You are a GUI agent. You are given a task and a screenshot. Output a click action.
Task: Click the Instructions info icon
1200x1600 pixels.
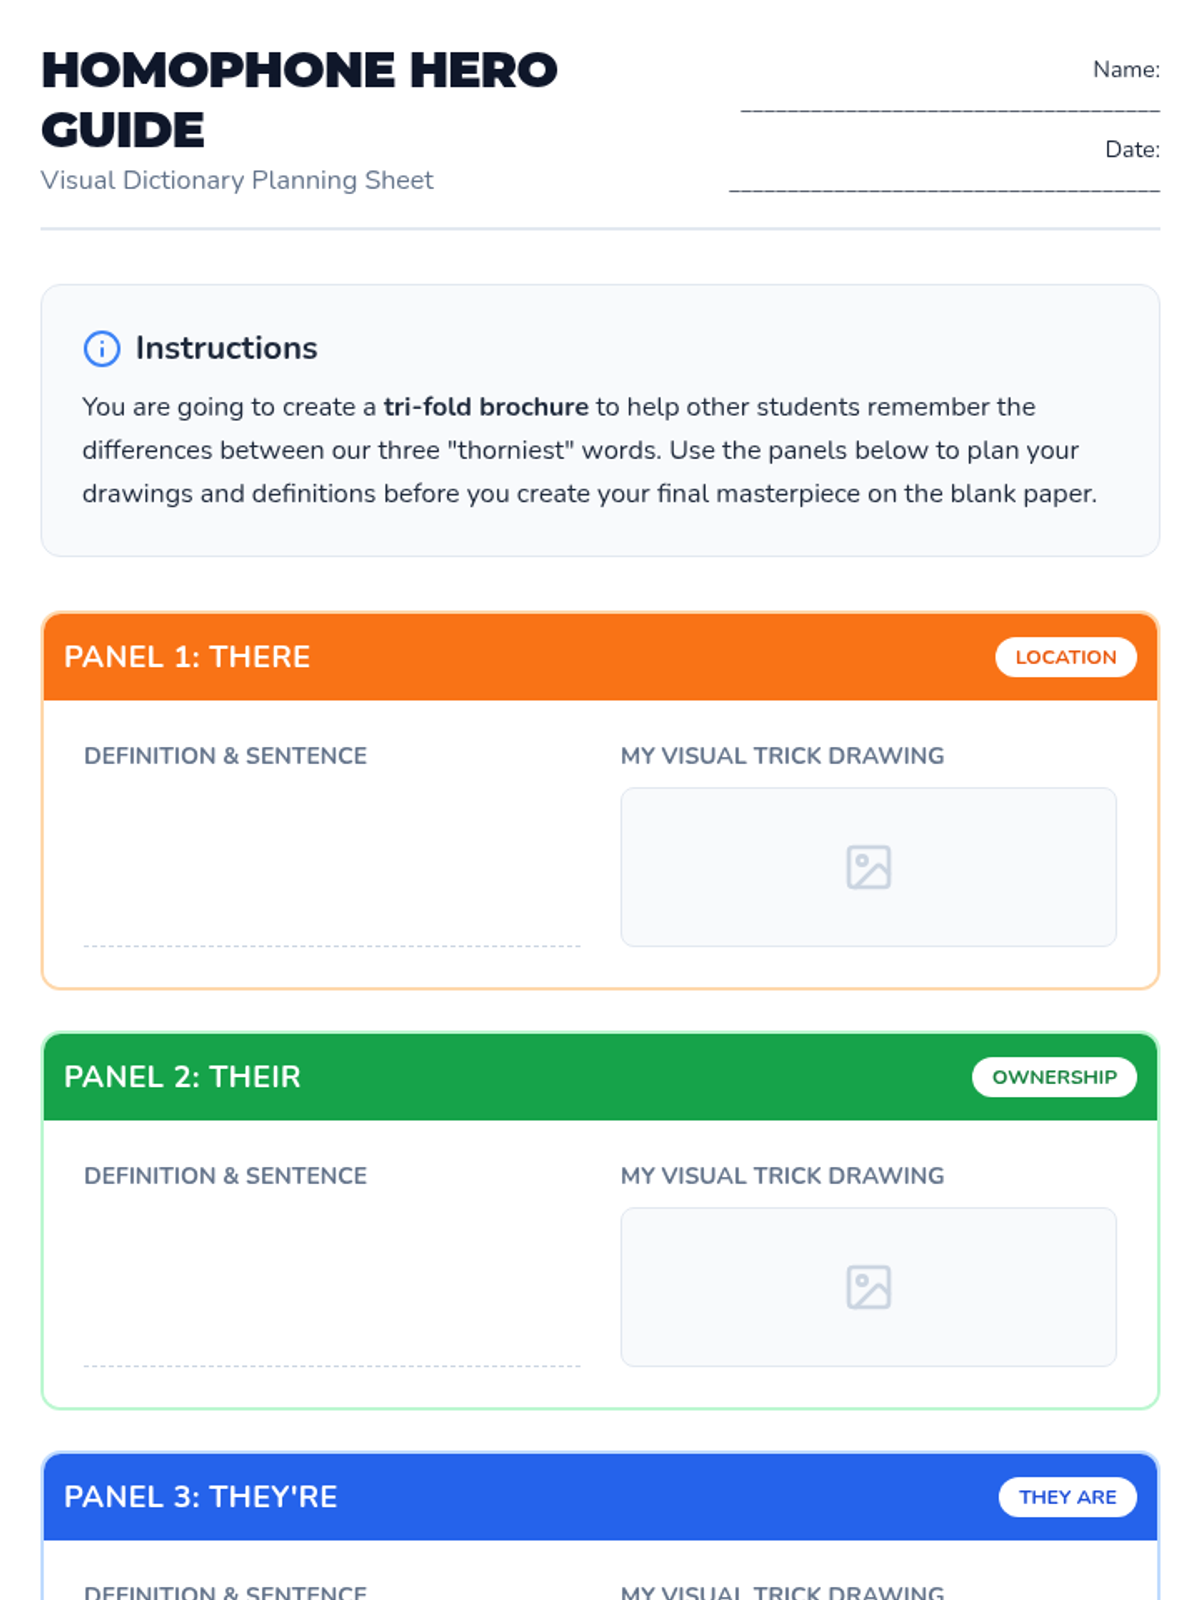click(x=102, y=348)
